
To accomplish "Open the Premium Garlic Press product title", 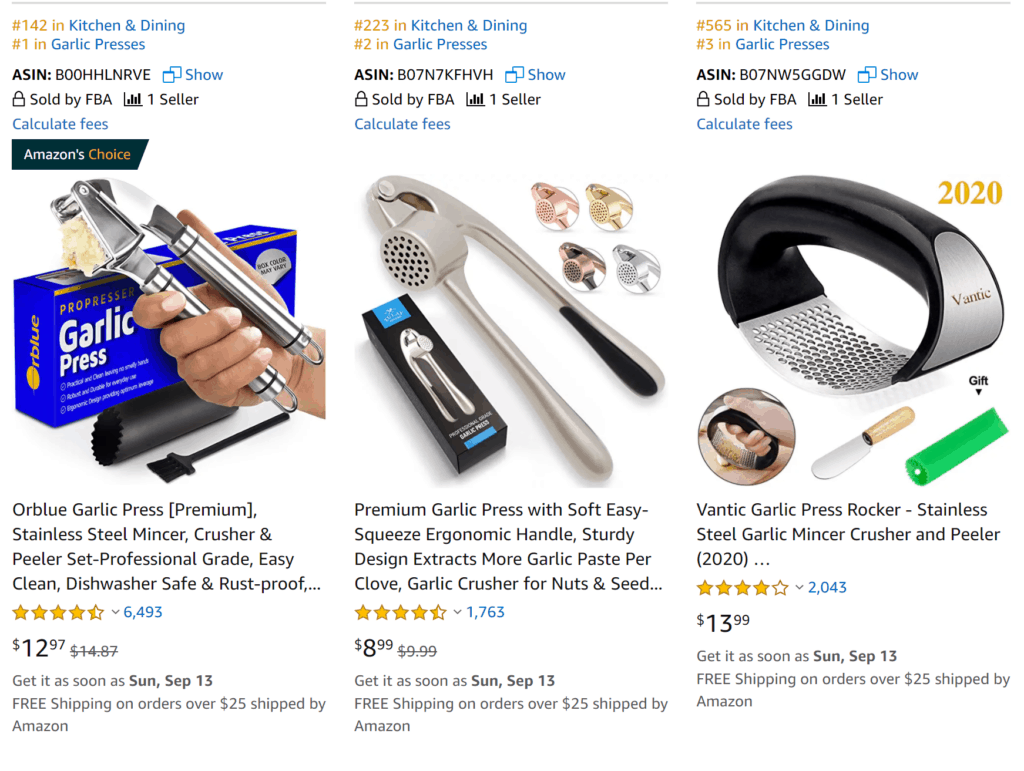I will coord(509,546).
